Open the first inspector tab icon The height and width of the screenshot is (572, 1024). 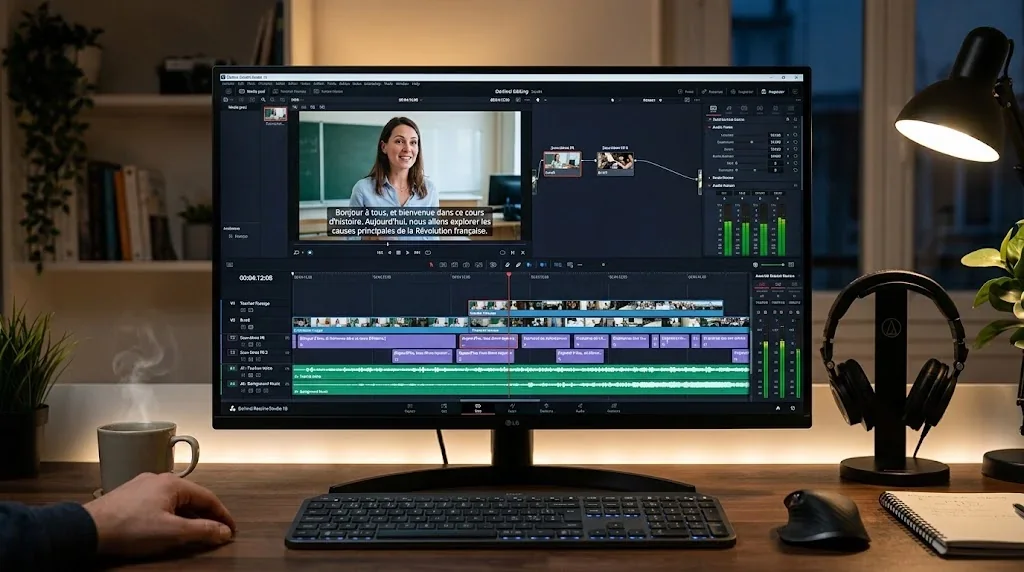pos(713,109)
